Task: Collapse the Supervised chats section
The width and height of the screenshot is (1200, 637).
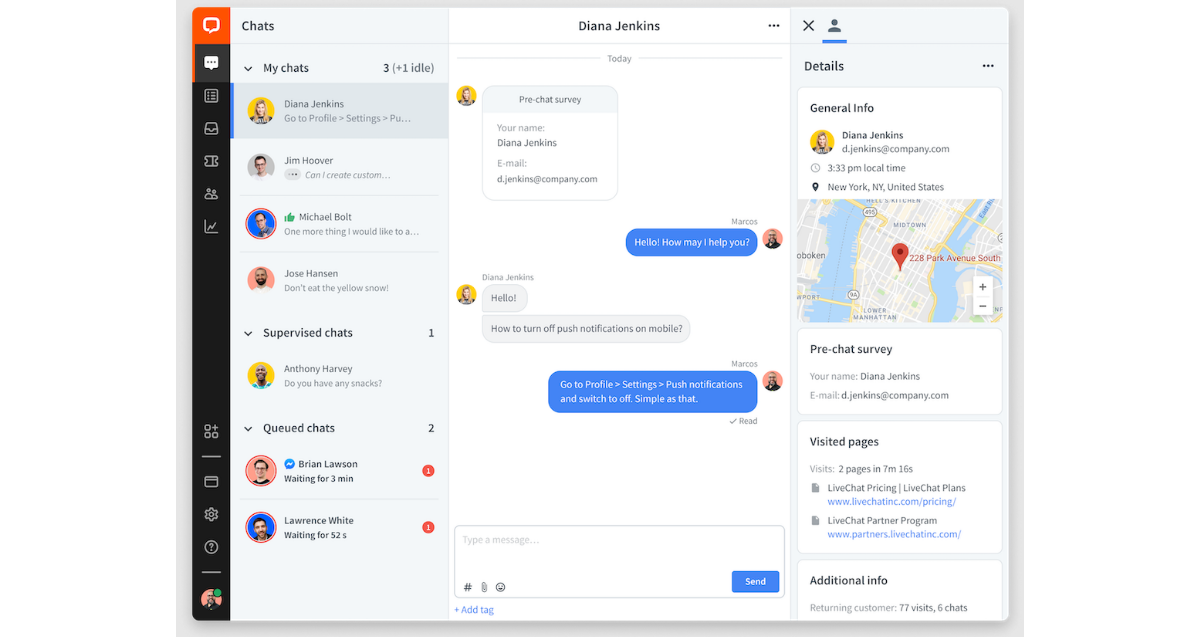Action: tap(248, 333)
